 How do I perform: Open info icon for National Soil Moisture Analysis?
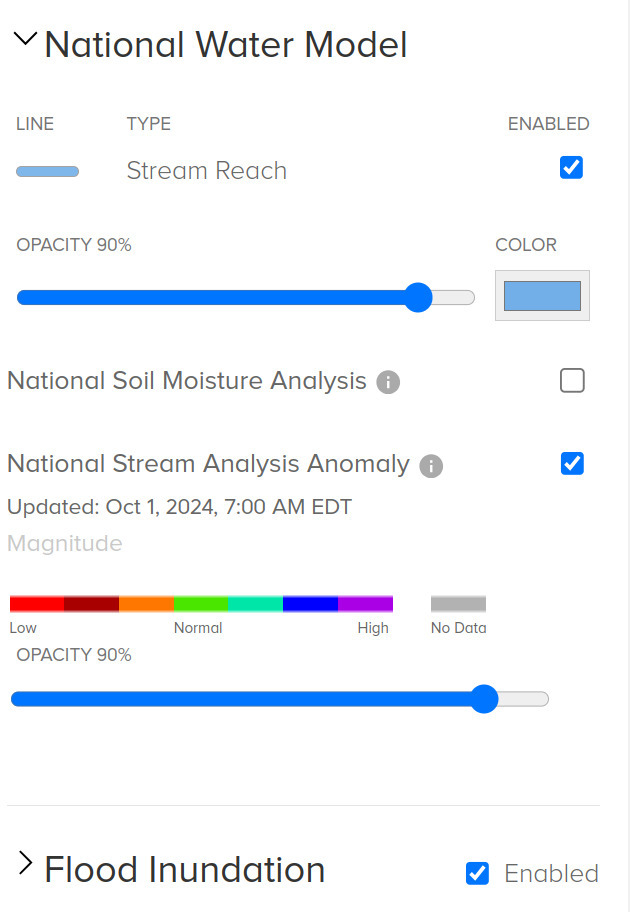click(x=389, y=382)
